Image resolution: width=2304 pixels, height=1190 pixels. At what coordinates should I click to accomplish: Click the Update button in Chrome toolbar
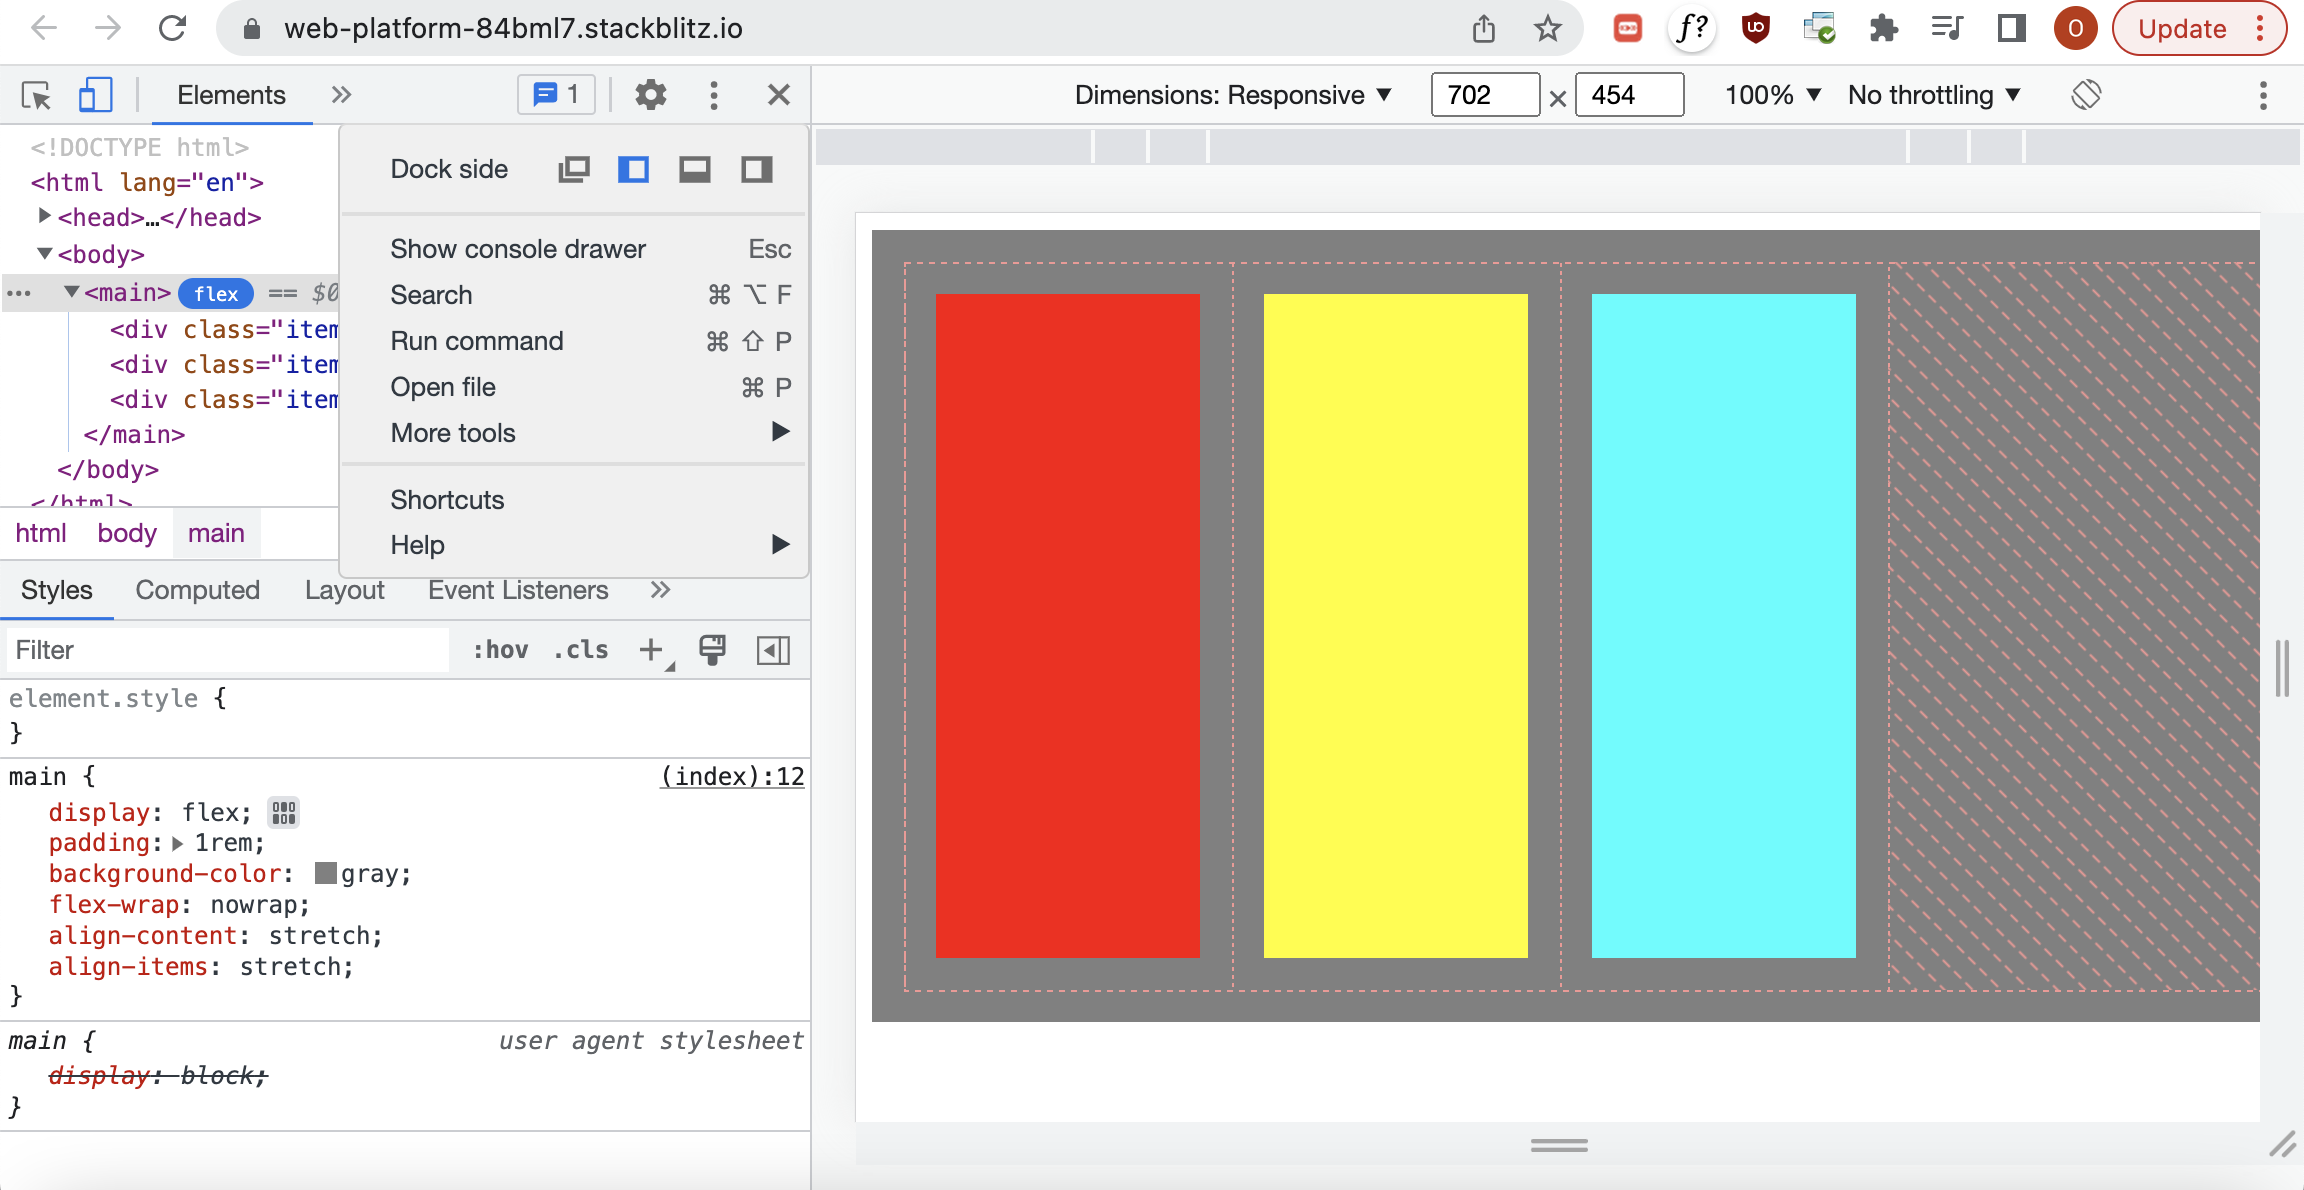(2199, 28)
